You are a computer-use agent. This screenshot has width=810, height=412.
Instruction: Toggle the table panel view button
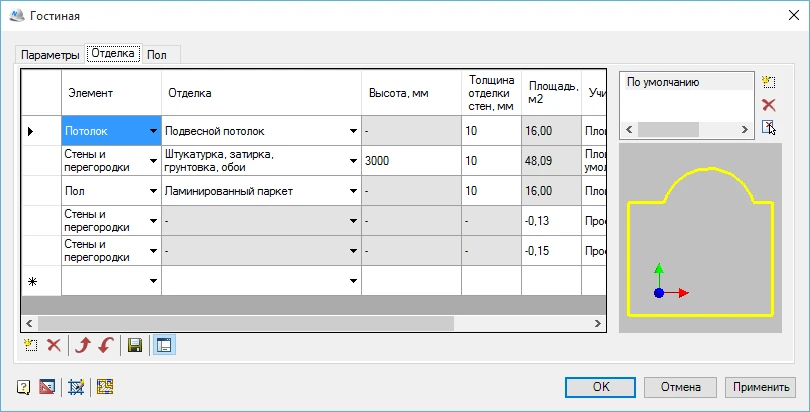coord(163,345)
